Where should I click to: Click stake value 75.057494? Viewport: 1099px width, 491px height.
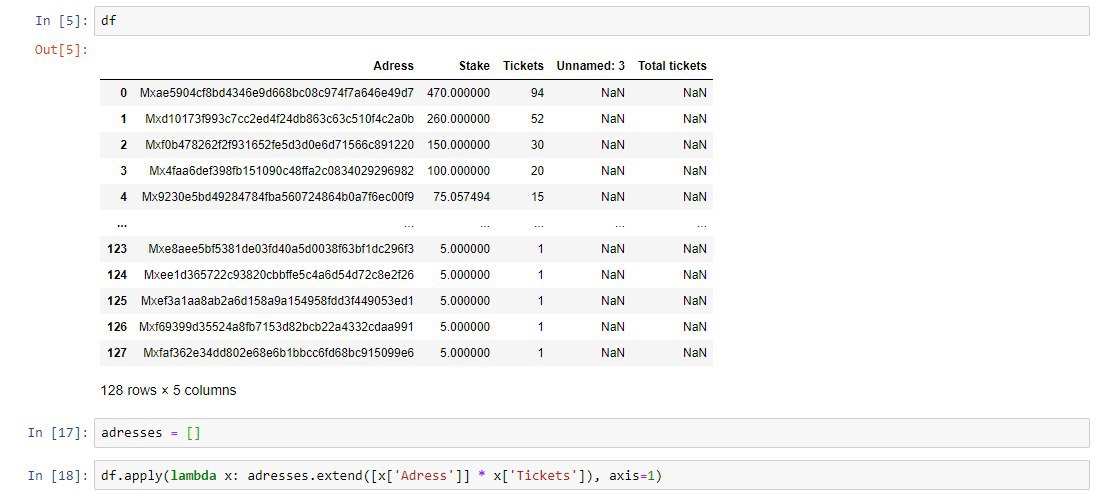pyautogui.click(x=461, y=197)
